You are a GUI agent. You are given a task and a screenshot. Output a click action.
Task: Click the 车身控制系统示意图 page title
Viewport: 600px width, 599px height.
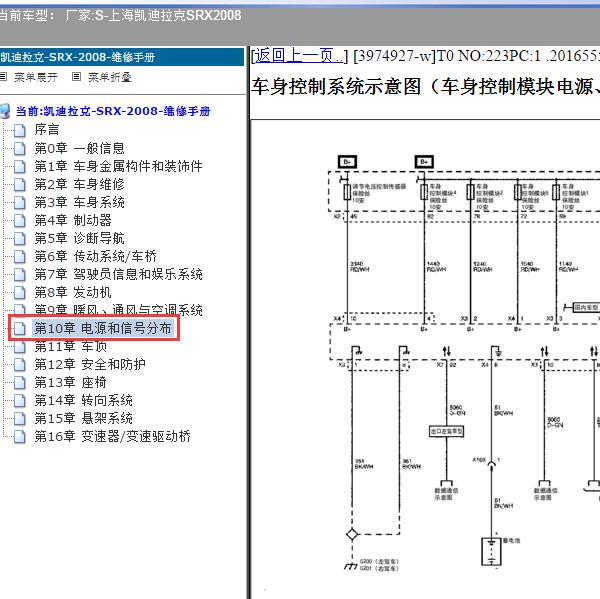(425, 86)
